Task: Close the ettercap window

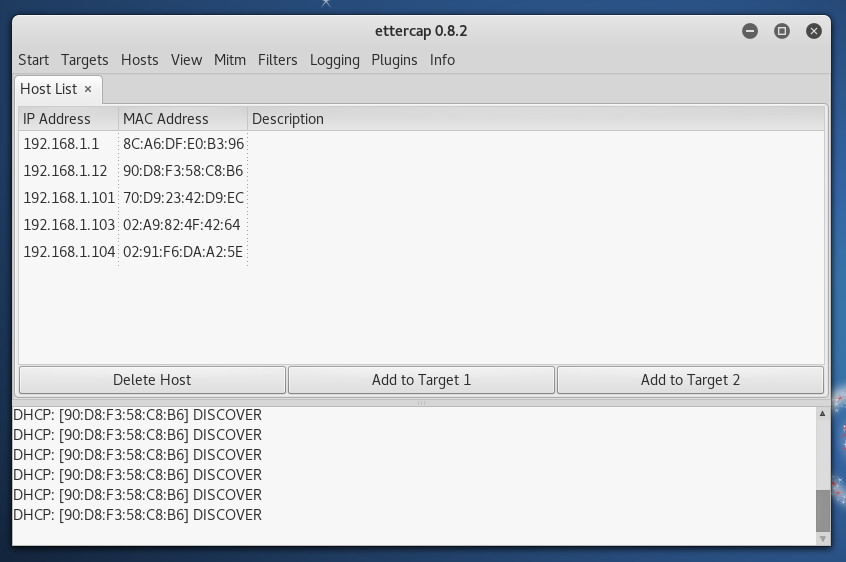Action: 814,31
